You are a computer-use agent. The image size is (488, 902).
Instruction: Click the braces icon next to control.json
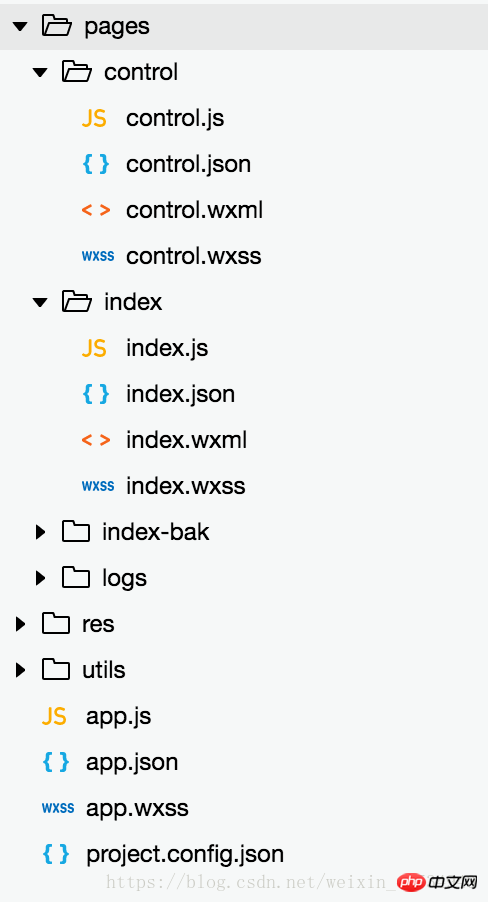[x=96, y=164]
